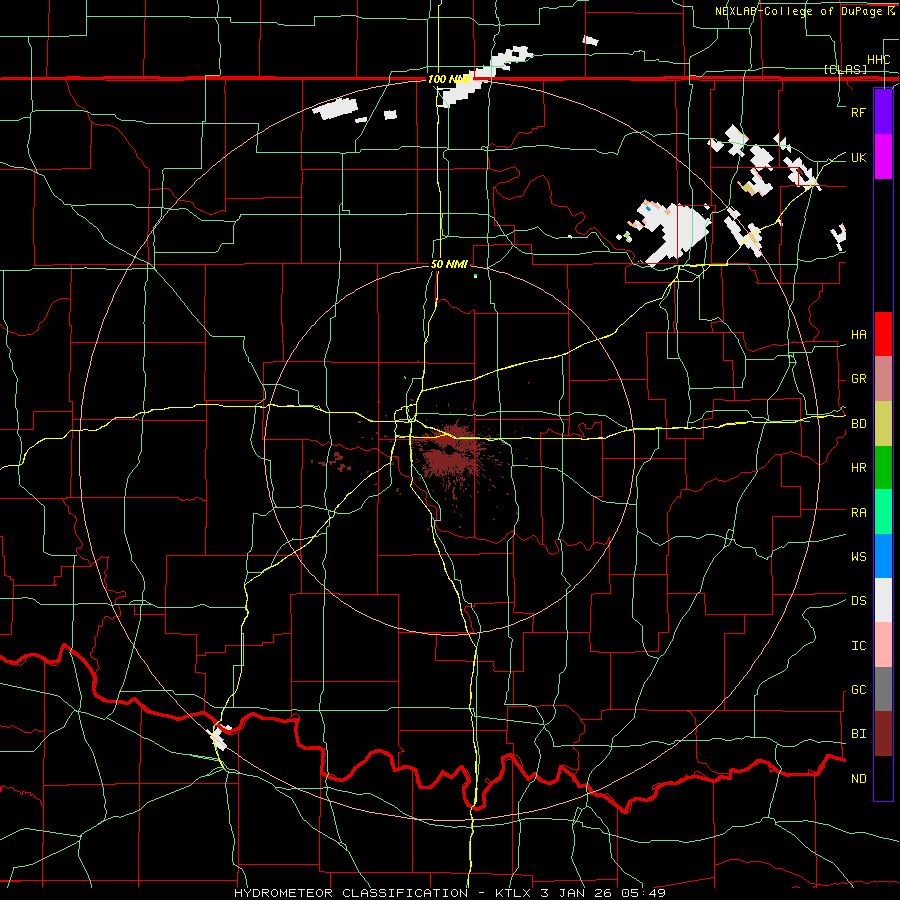Click the RA light green legend block
This screenshot has height=900, width=900.
pos(883,512)
